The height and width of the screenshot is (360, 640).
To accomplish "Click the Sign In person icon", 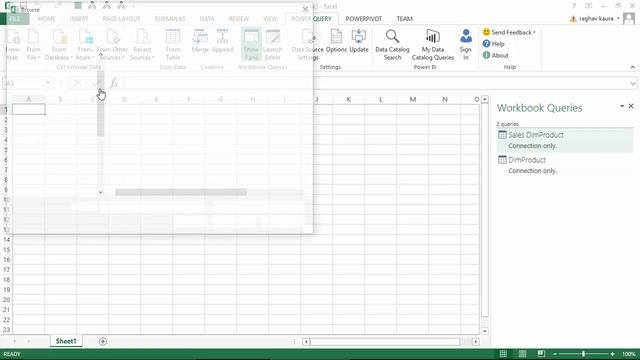I will pyautogui.click(x=466, y=36).
